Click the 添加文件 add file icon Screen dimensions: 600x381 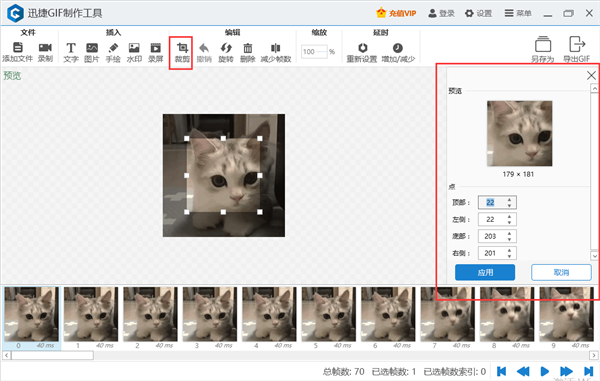18,47
